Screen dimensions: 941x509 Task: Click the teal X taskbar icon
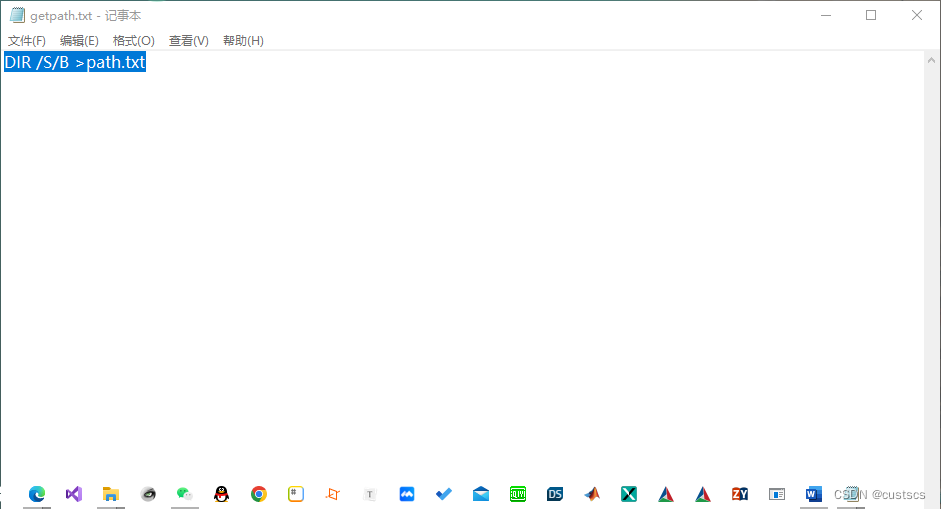pyautogui.click(x=629, y=494)
